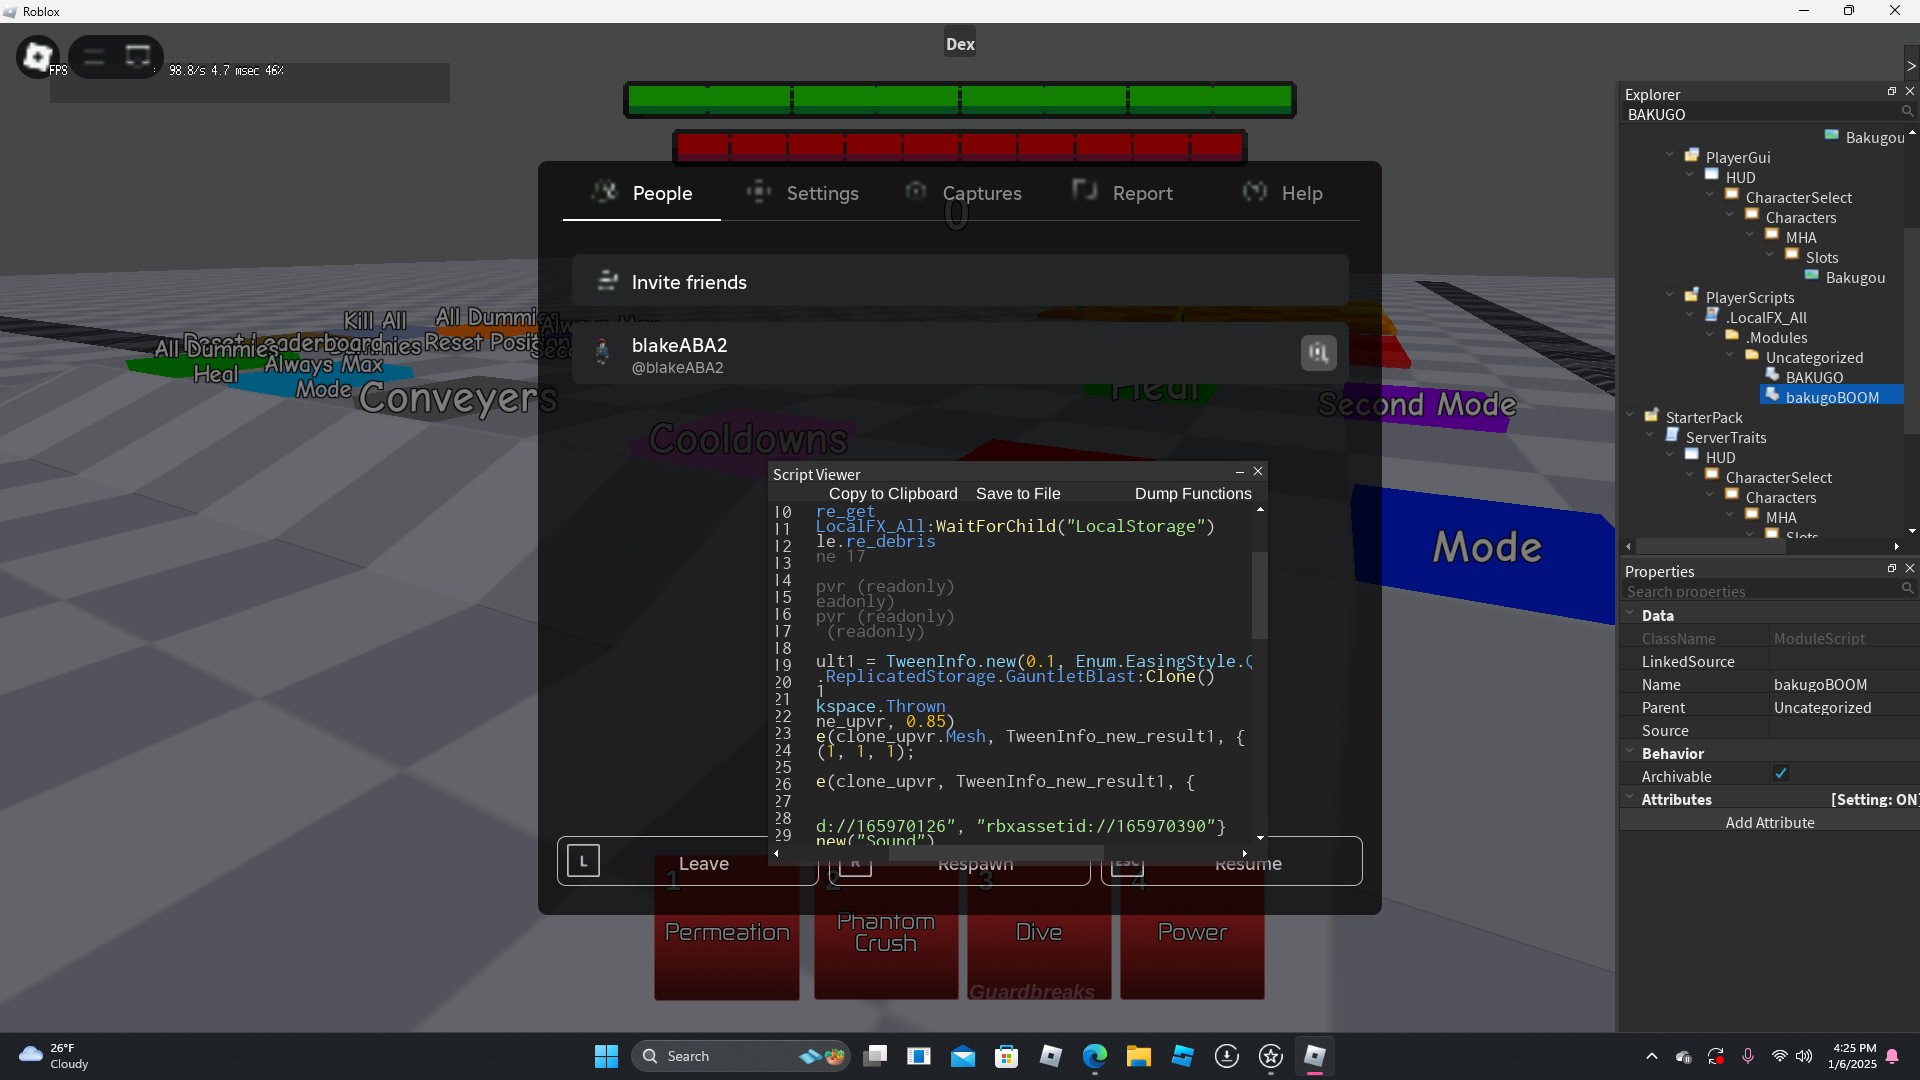Toggle the Archivable checkbox
Image resolution: width=1920 pixels, height=1080 pixels.
pos(1781,774)
